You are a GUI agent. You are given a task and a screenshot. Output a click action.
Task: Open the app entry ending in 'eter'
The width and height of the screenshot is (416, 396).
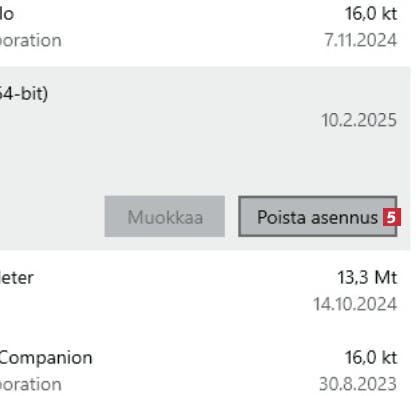coord(17,278)
